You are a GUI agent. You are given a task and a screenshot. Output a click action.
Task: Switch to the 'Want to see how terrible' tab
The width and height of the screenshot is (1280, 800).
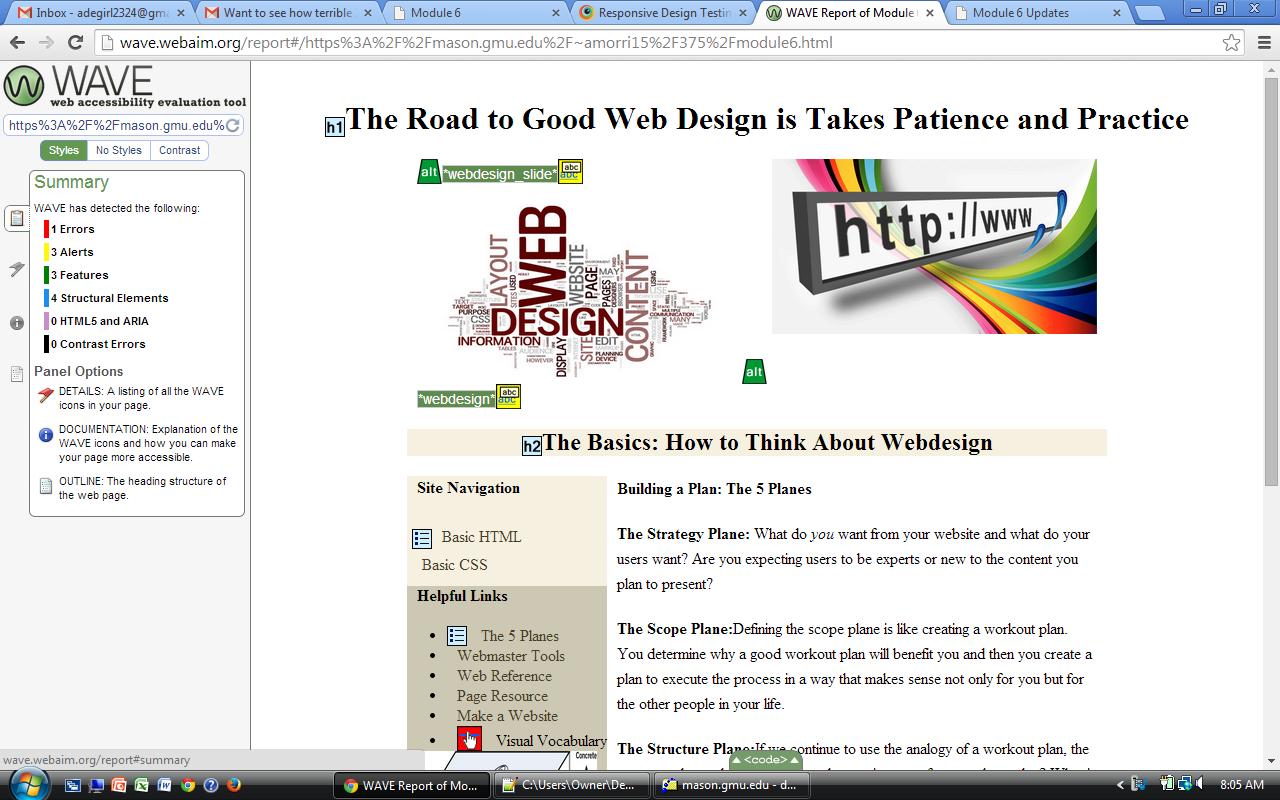tap(285, 13)
